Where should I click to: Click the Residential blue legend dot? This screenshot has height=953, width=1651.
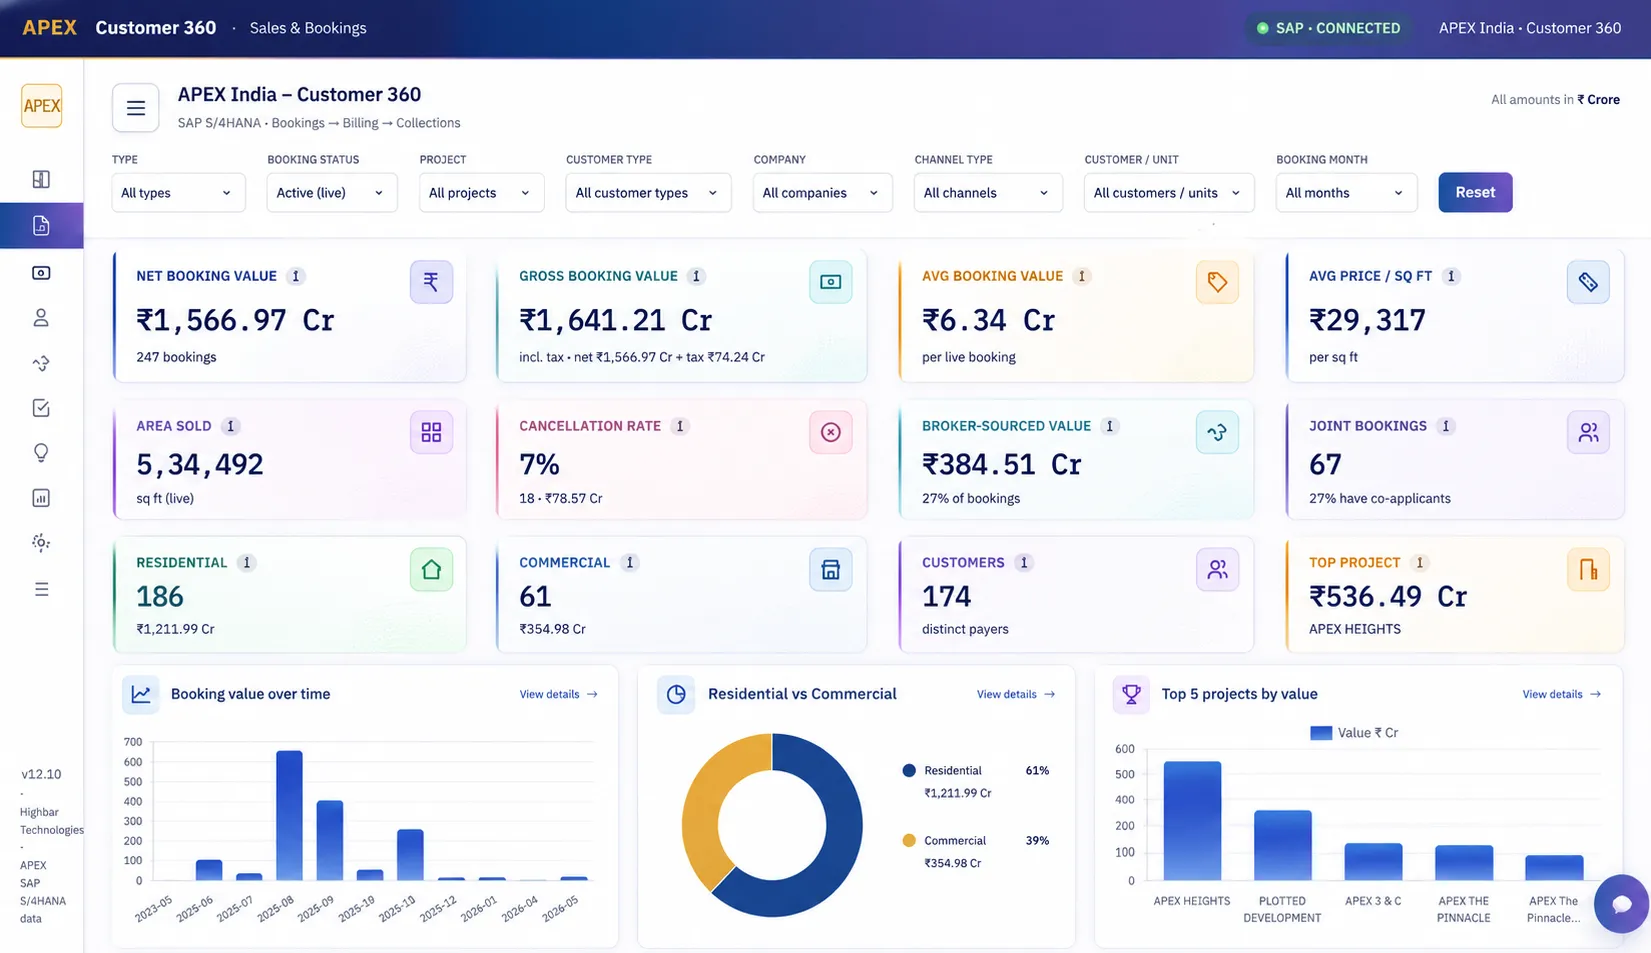pyautogui.click(x=909, y=771)
